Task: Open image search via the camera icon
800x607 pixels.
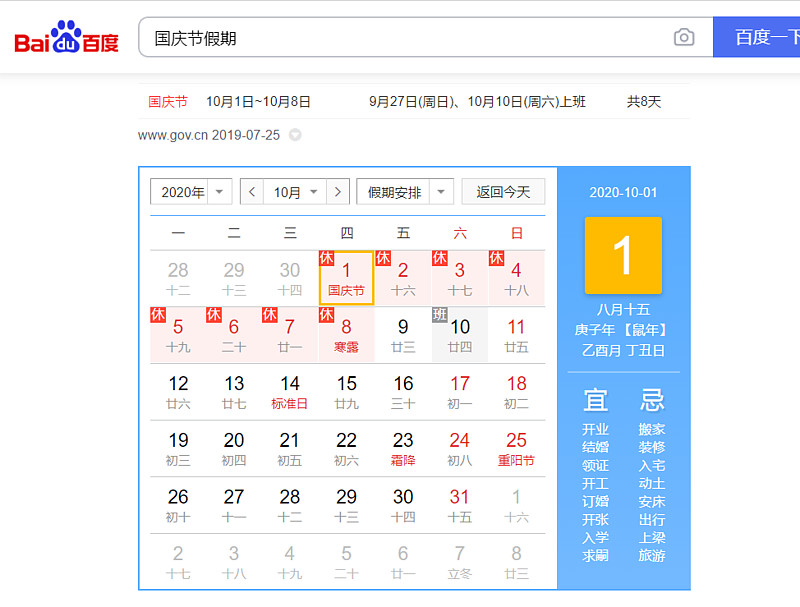Action: tap(683, 36)
